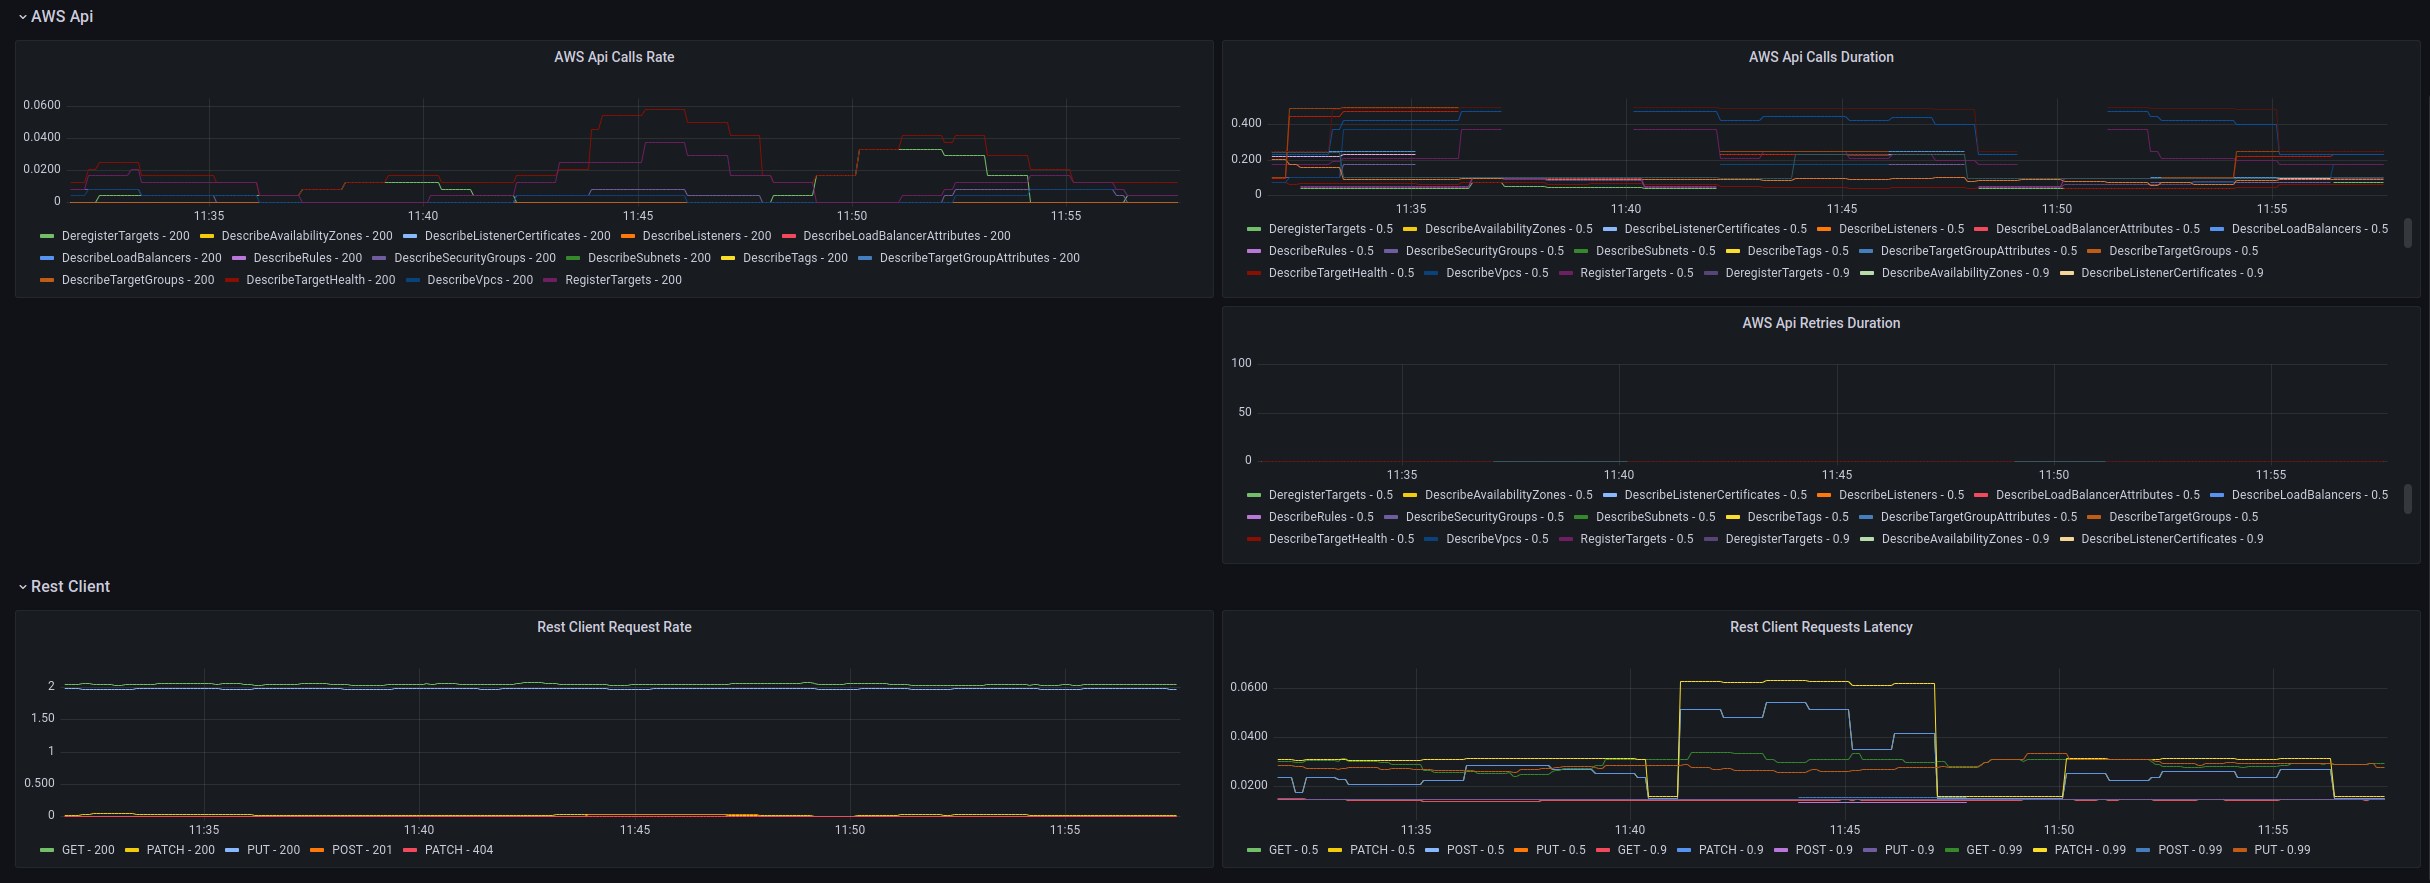Image resolution: width=2430 pixels, height=883 pixels.
Task: Collapse the Rest Client row chevron
Action: pos(22,587)
